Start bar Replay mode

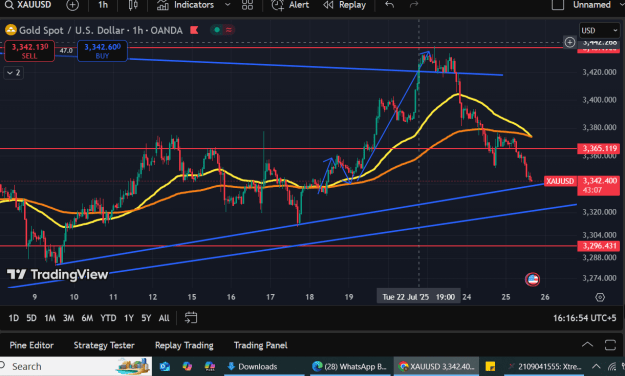point(344,5)
